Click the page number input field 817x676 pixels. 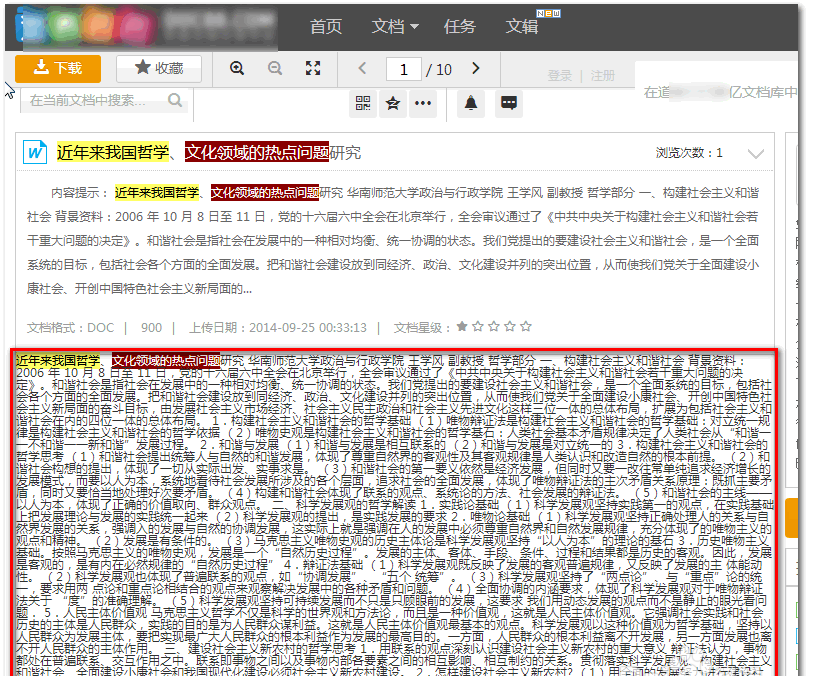point(404,69)
